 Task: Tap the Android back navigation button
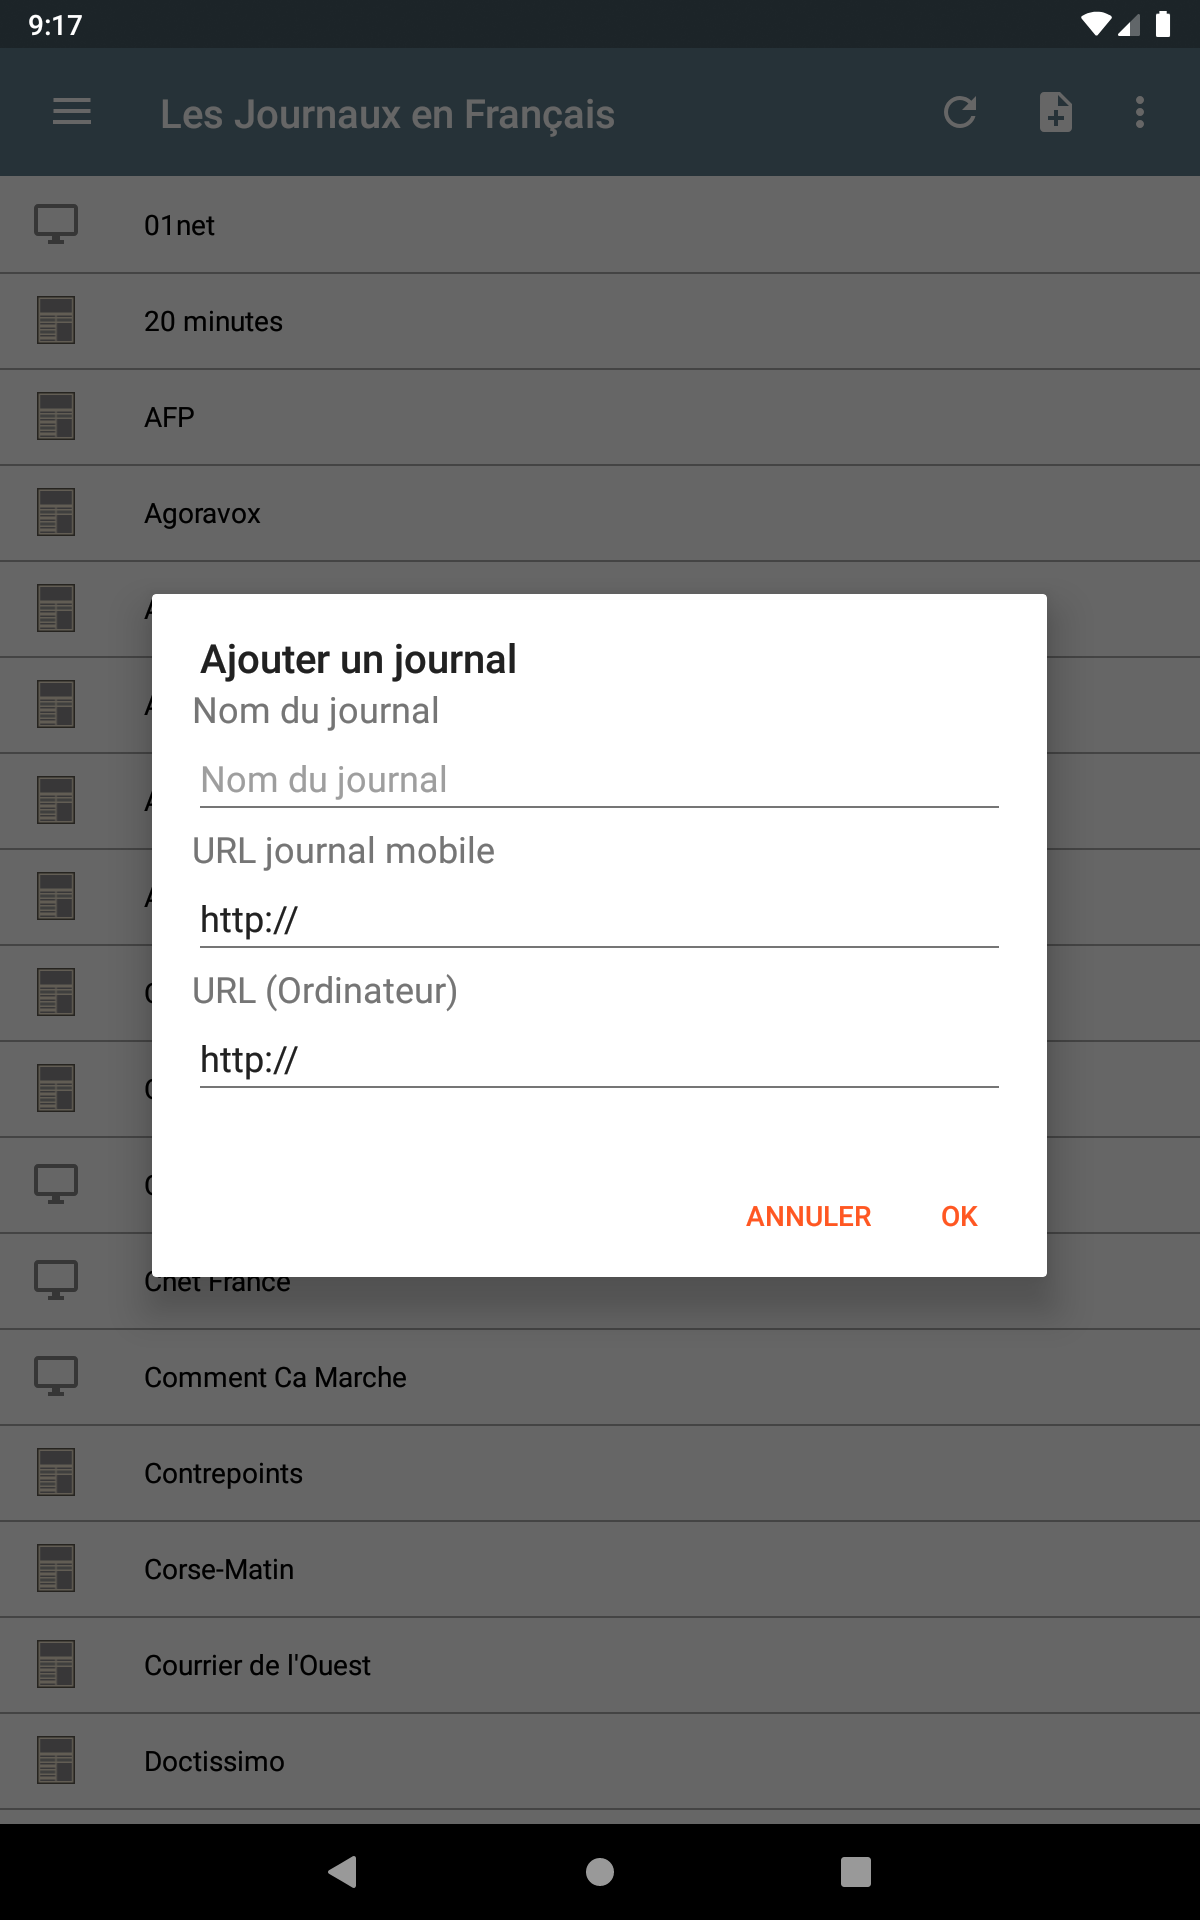[x=343, y=1872]
